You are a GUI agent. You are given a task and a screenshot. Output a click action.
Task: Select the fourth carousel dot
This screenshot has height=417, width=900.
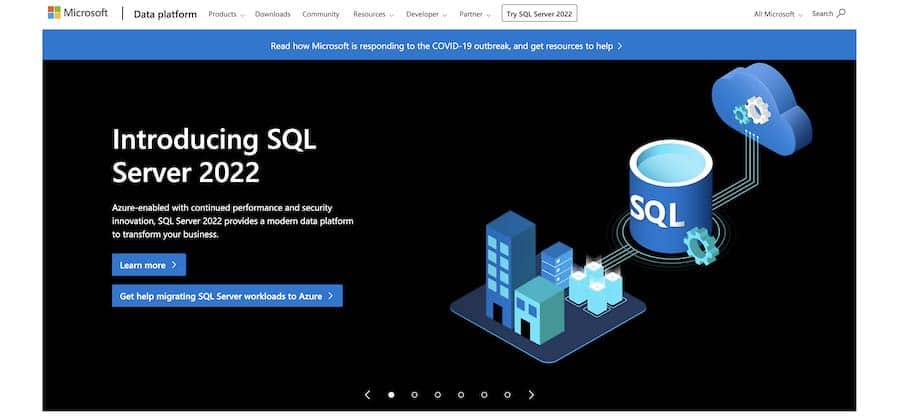tap(461, 395)
